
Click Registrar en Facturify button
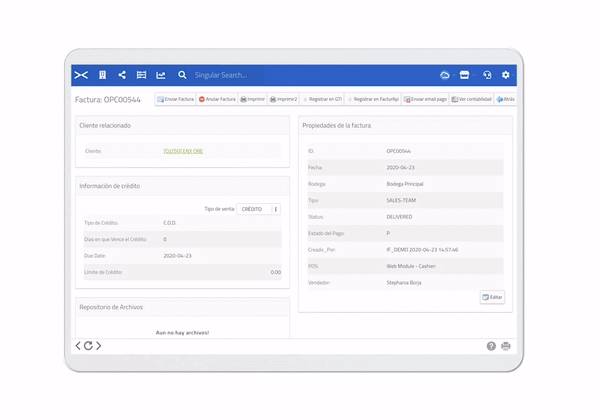[x=373, y=99]
